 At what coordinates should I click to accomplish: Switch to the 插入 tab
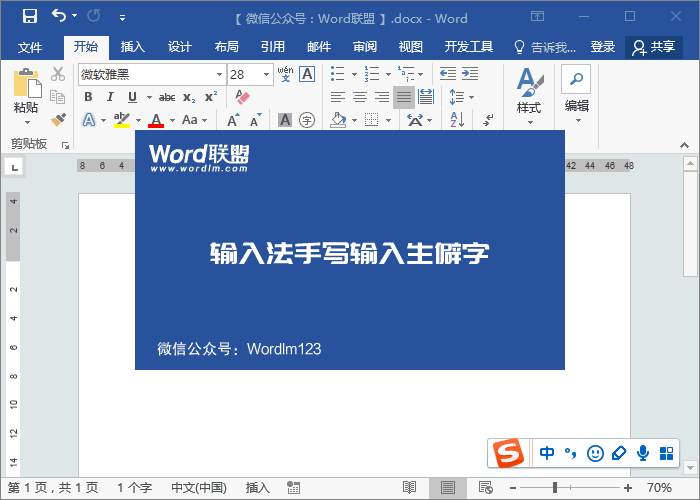pyautogui.click(x=133, y=47)
